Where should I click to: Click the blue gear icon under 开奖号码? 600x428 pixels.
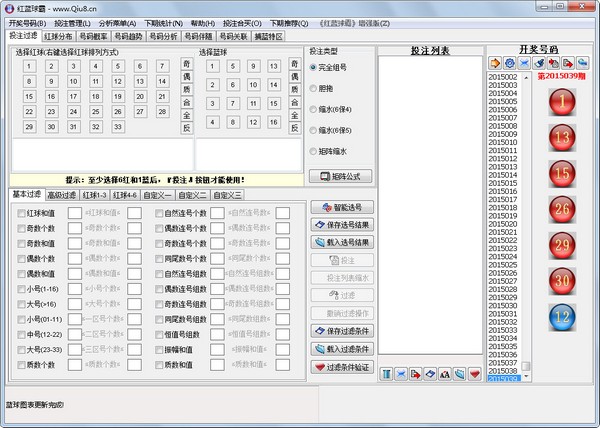click(510, 63)
